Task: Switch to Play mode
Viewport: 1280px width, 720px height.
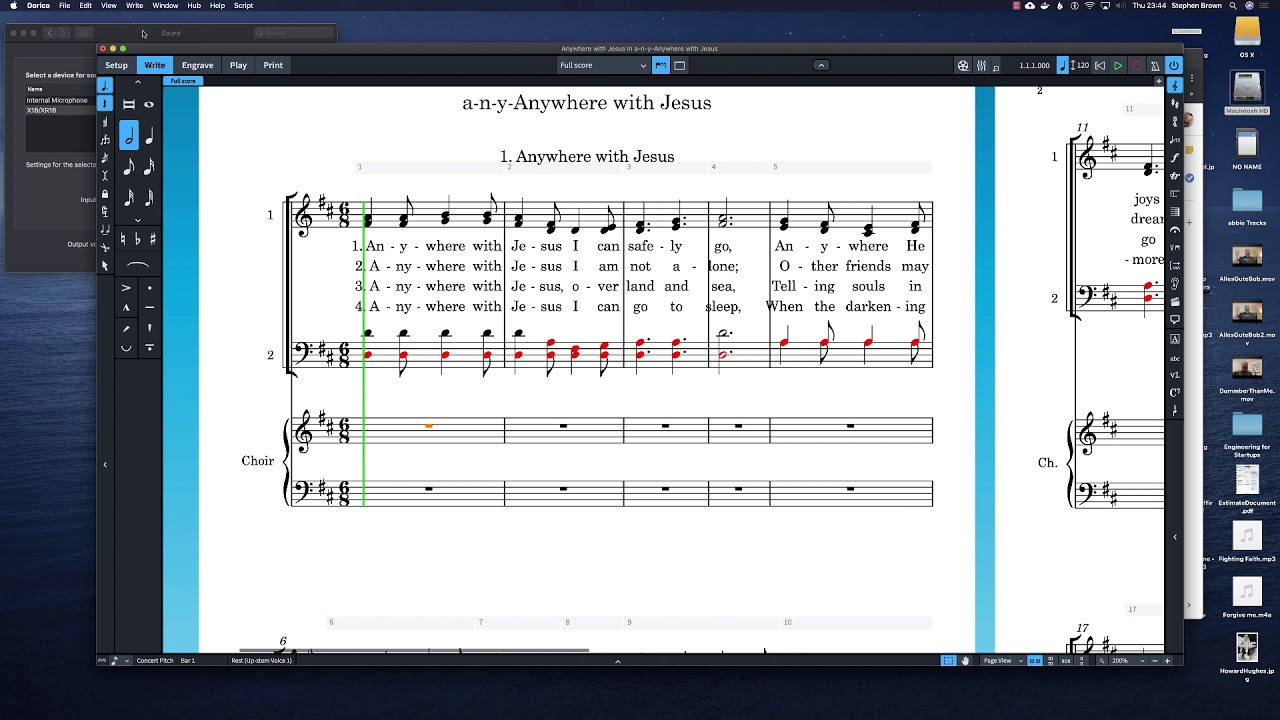Action: pyautogui.click(x=238, y=65)
